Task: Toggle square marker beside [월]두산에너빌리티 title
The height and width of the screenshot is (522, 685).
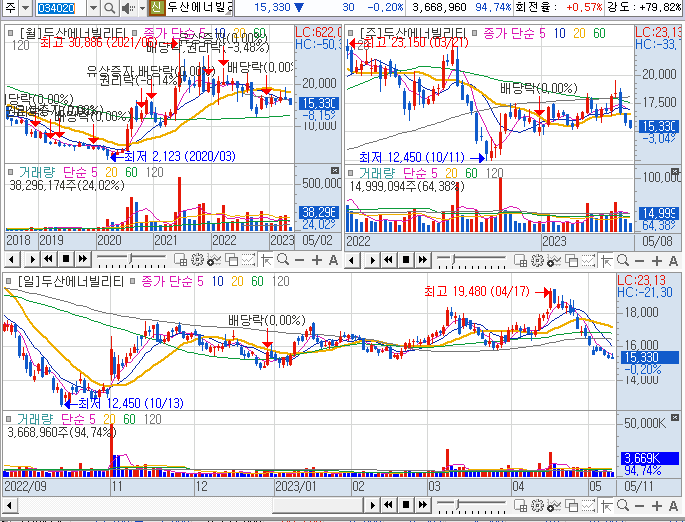Action: coord(10,32)
